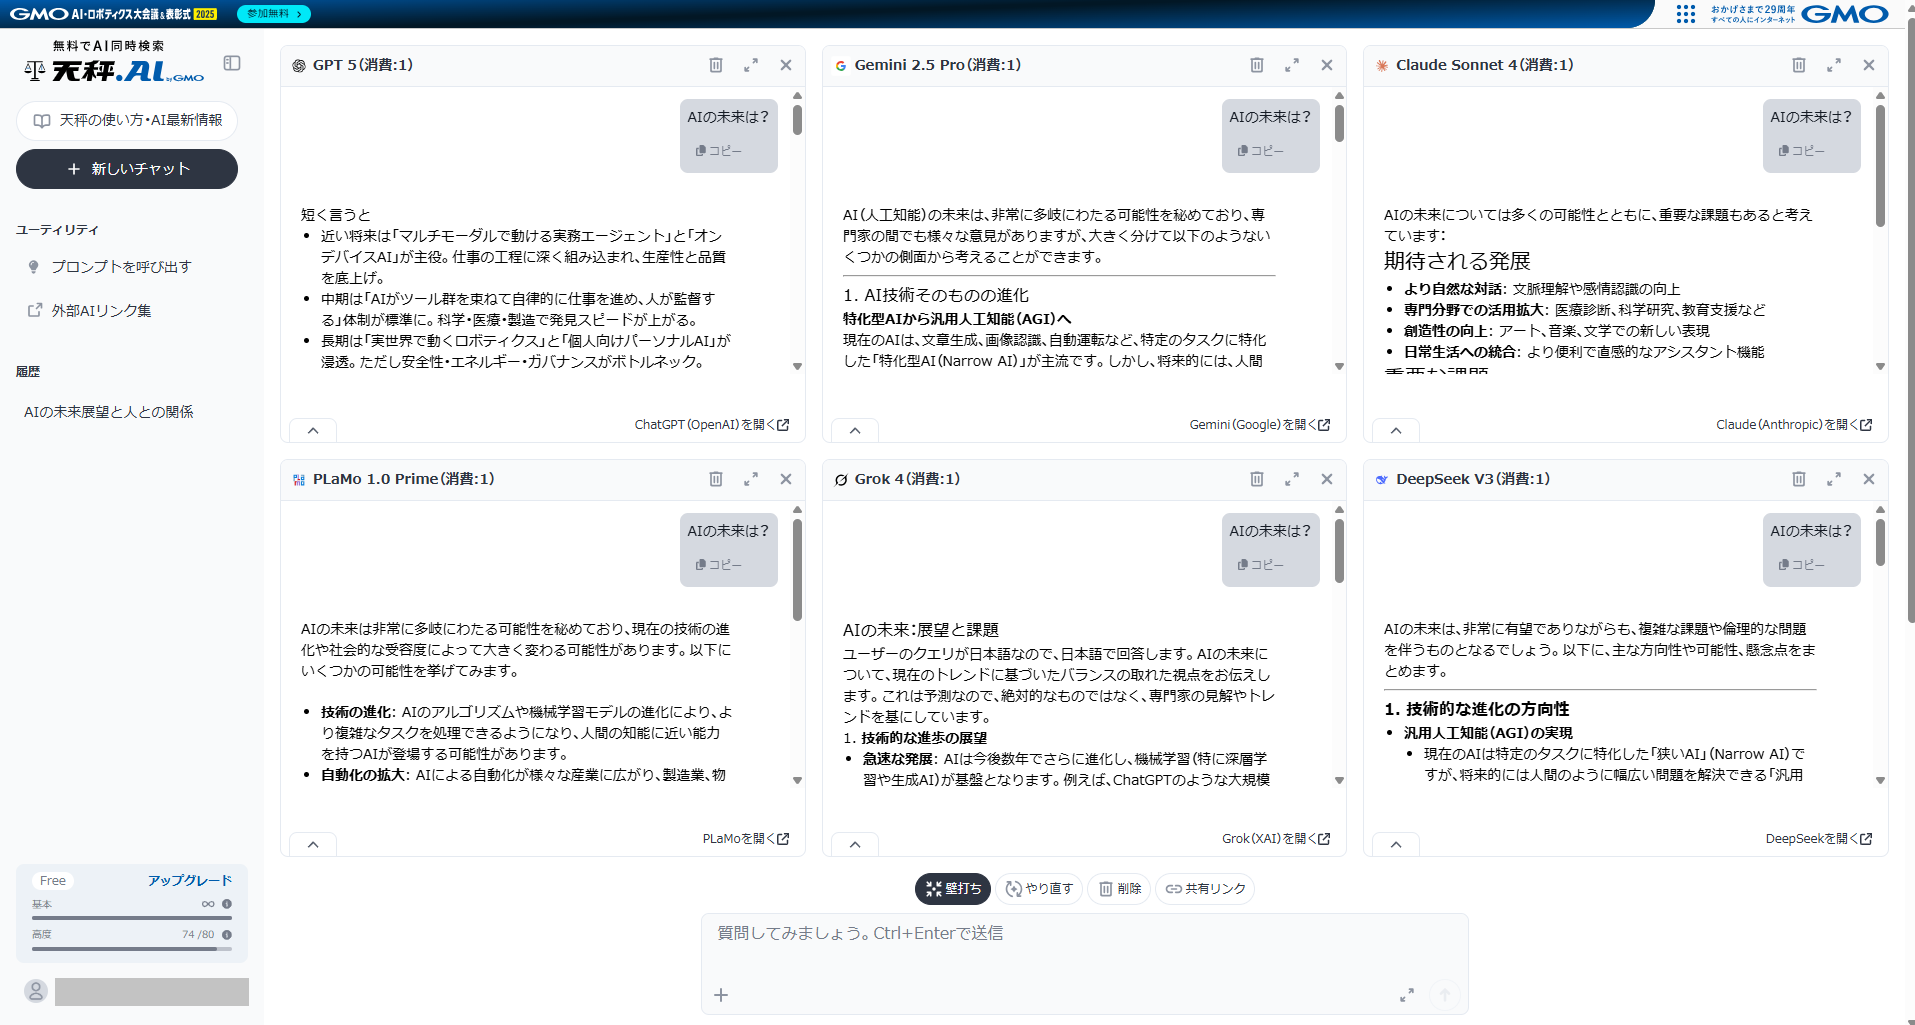The width and height of the screenshot is (1915, 1025).
Task: Collapse the GPT 5 panel with chevron
Action: 313,430
